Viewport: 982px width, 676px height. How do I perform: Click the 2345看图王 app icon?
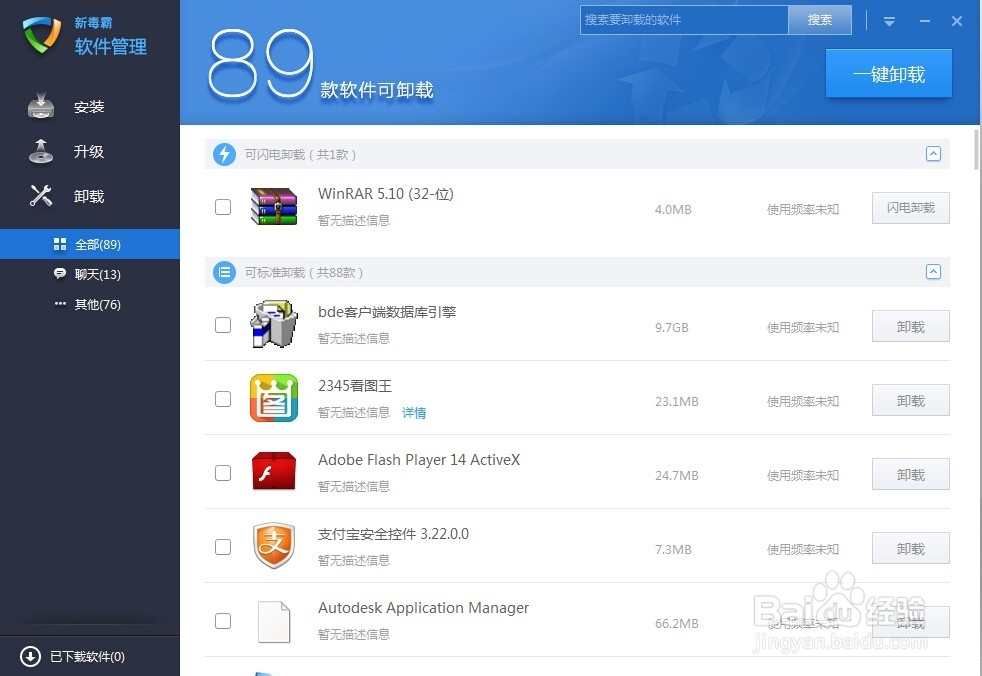pyautogui.click(x=274, y=398)
